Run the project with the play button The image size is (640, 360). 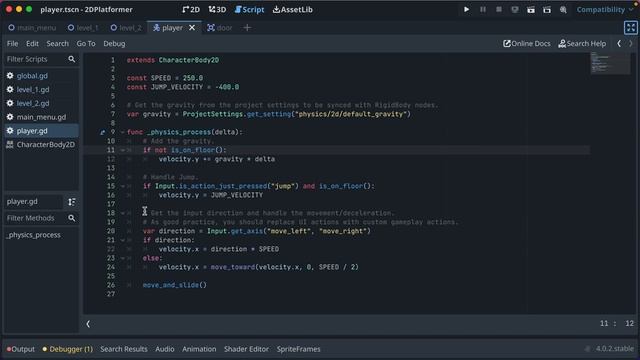466,9
